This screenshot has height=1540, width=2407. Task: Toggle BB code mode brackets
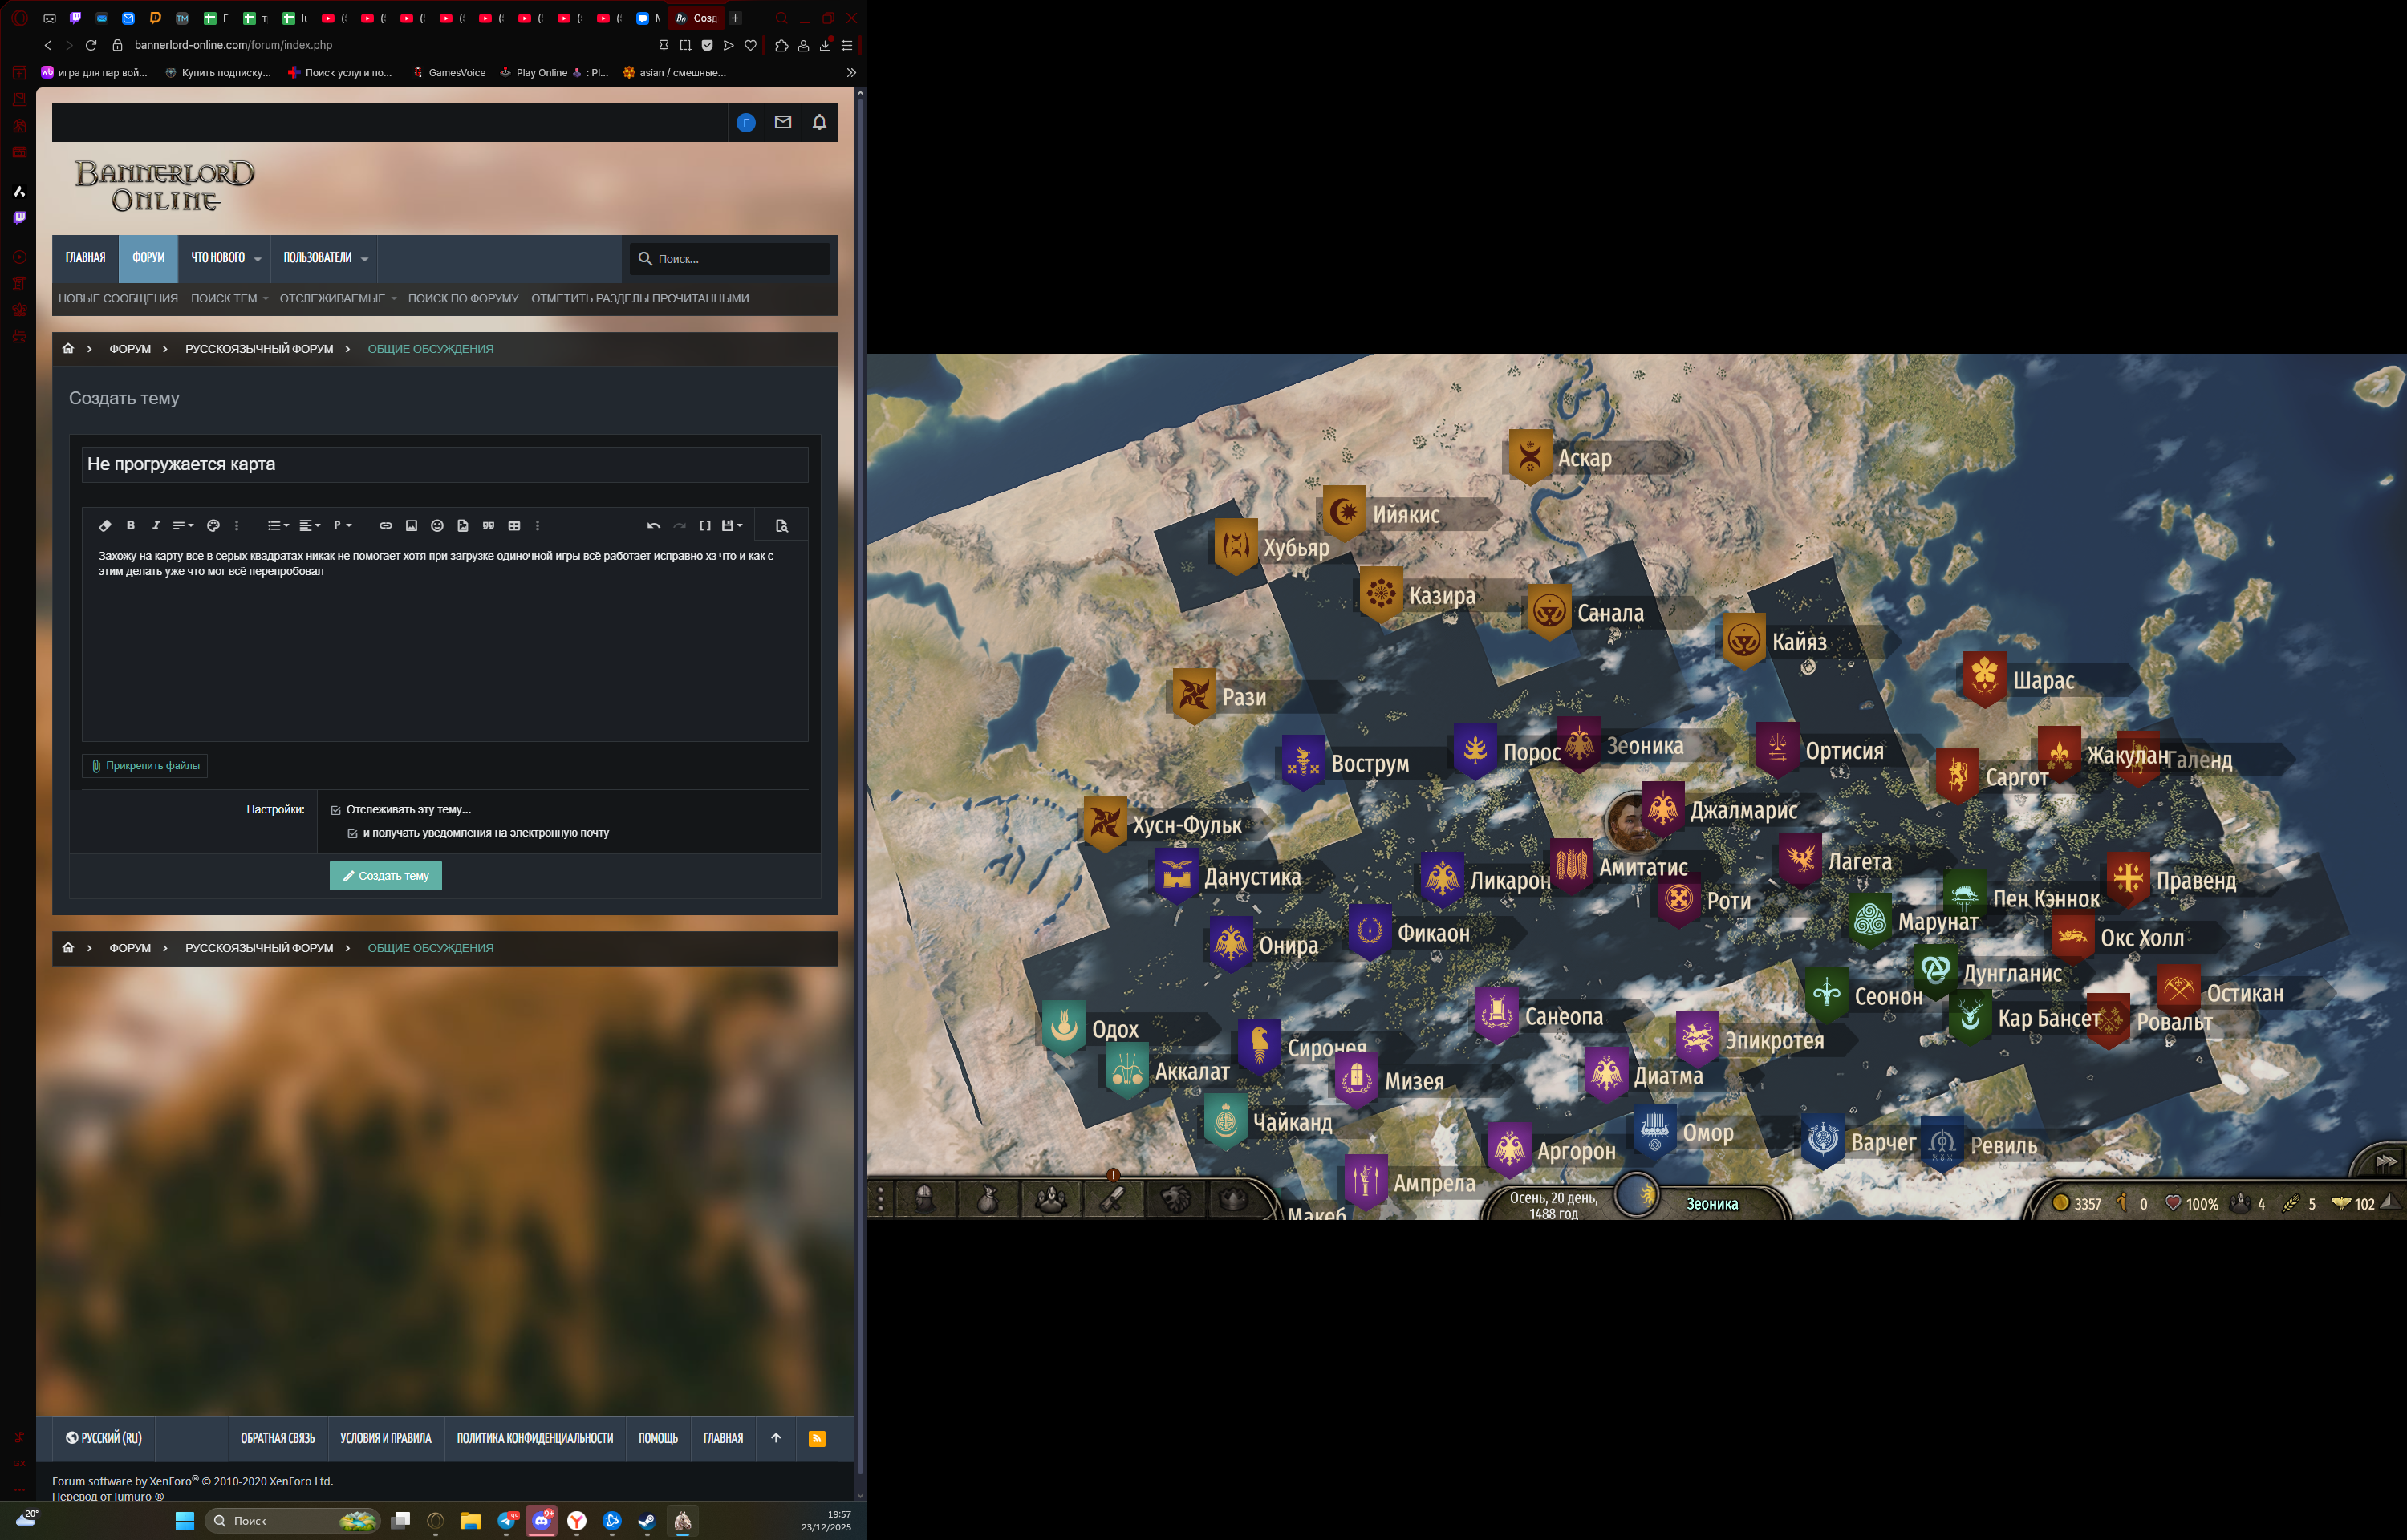point(705,525)
